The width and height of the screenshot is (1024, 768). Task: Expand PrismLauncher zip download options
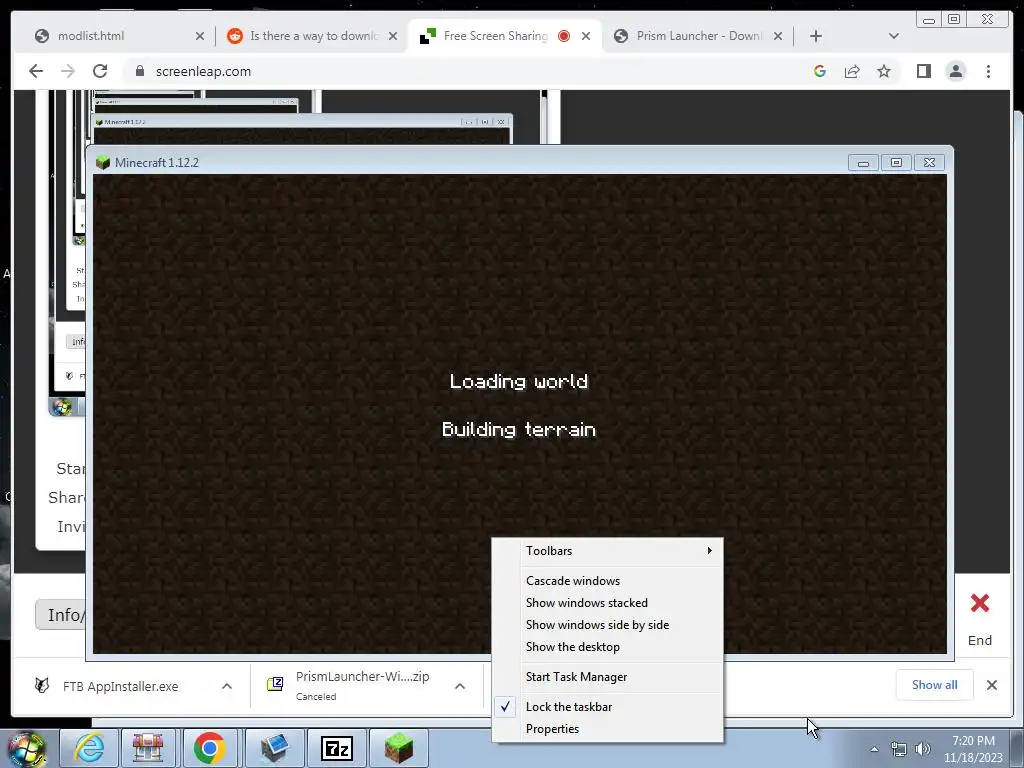460,686
